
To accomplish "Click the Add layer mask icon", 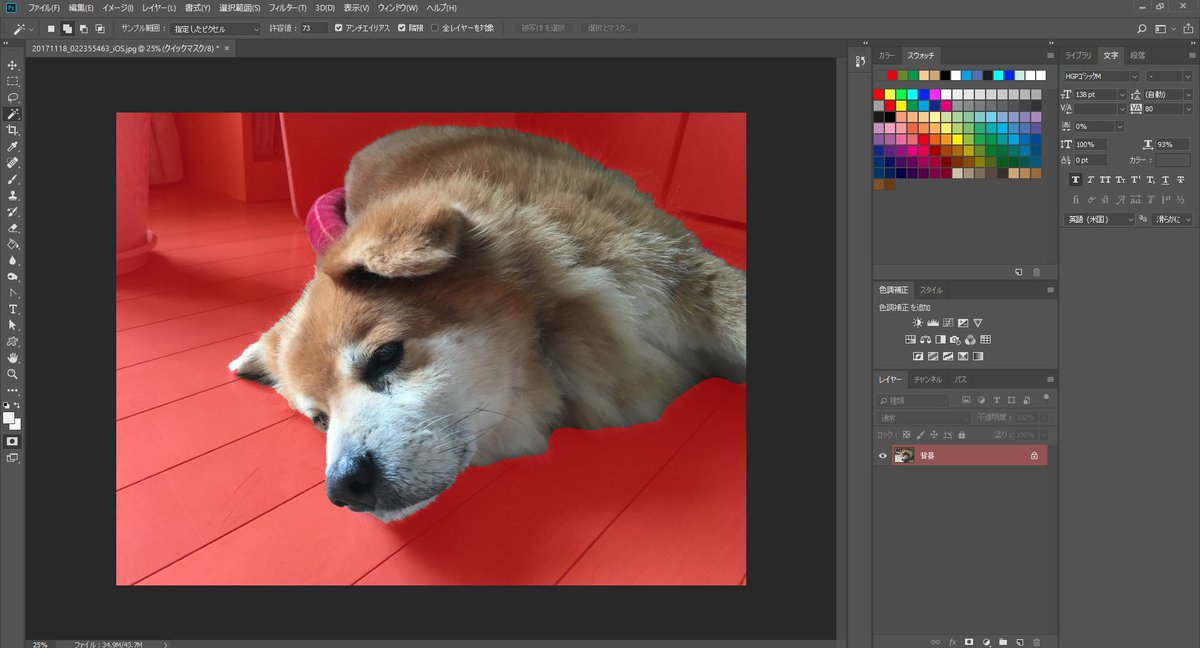I will pos(969,641).
